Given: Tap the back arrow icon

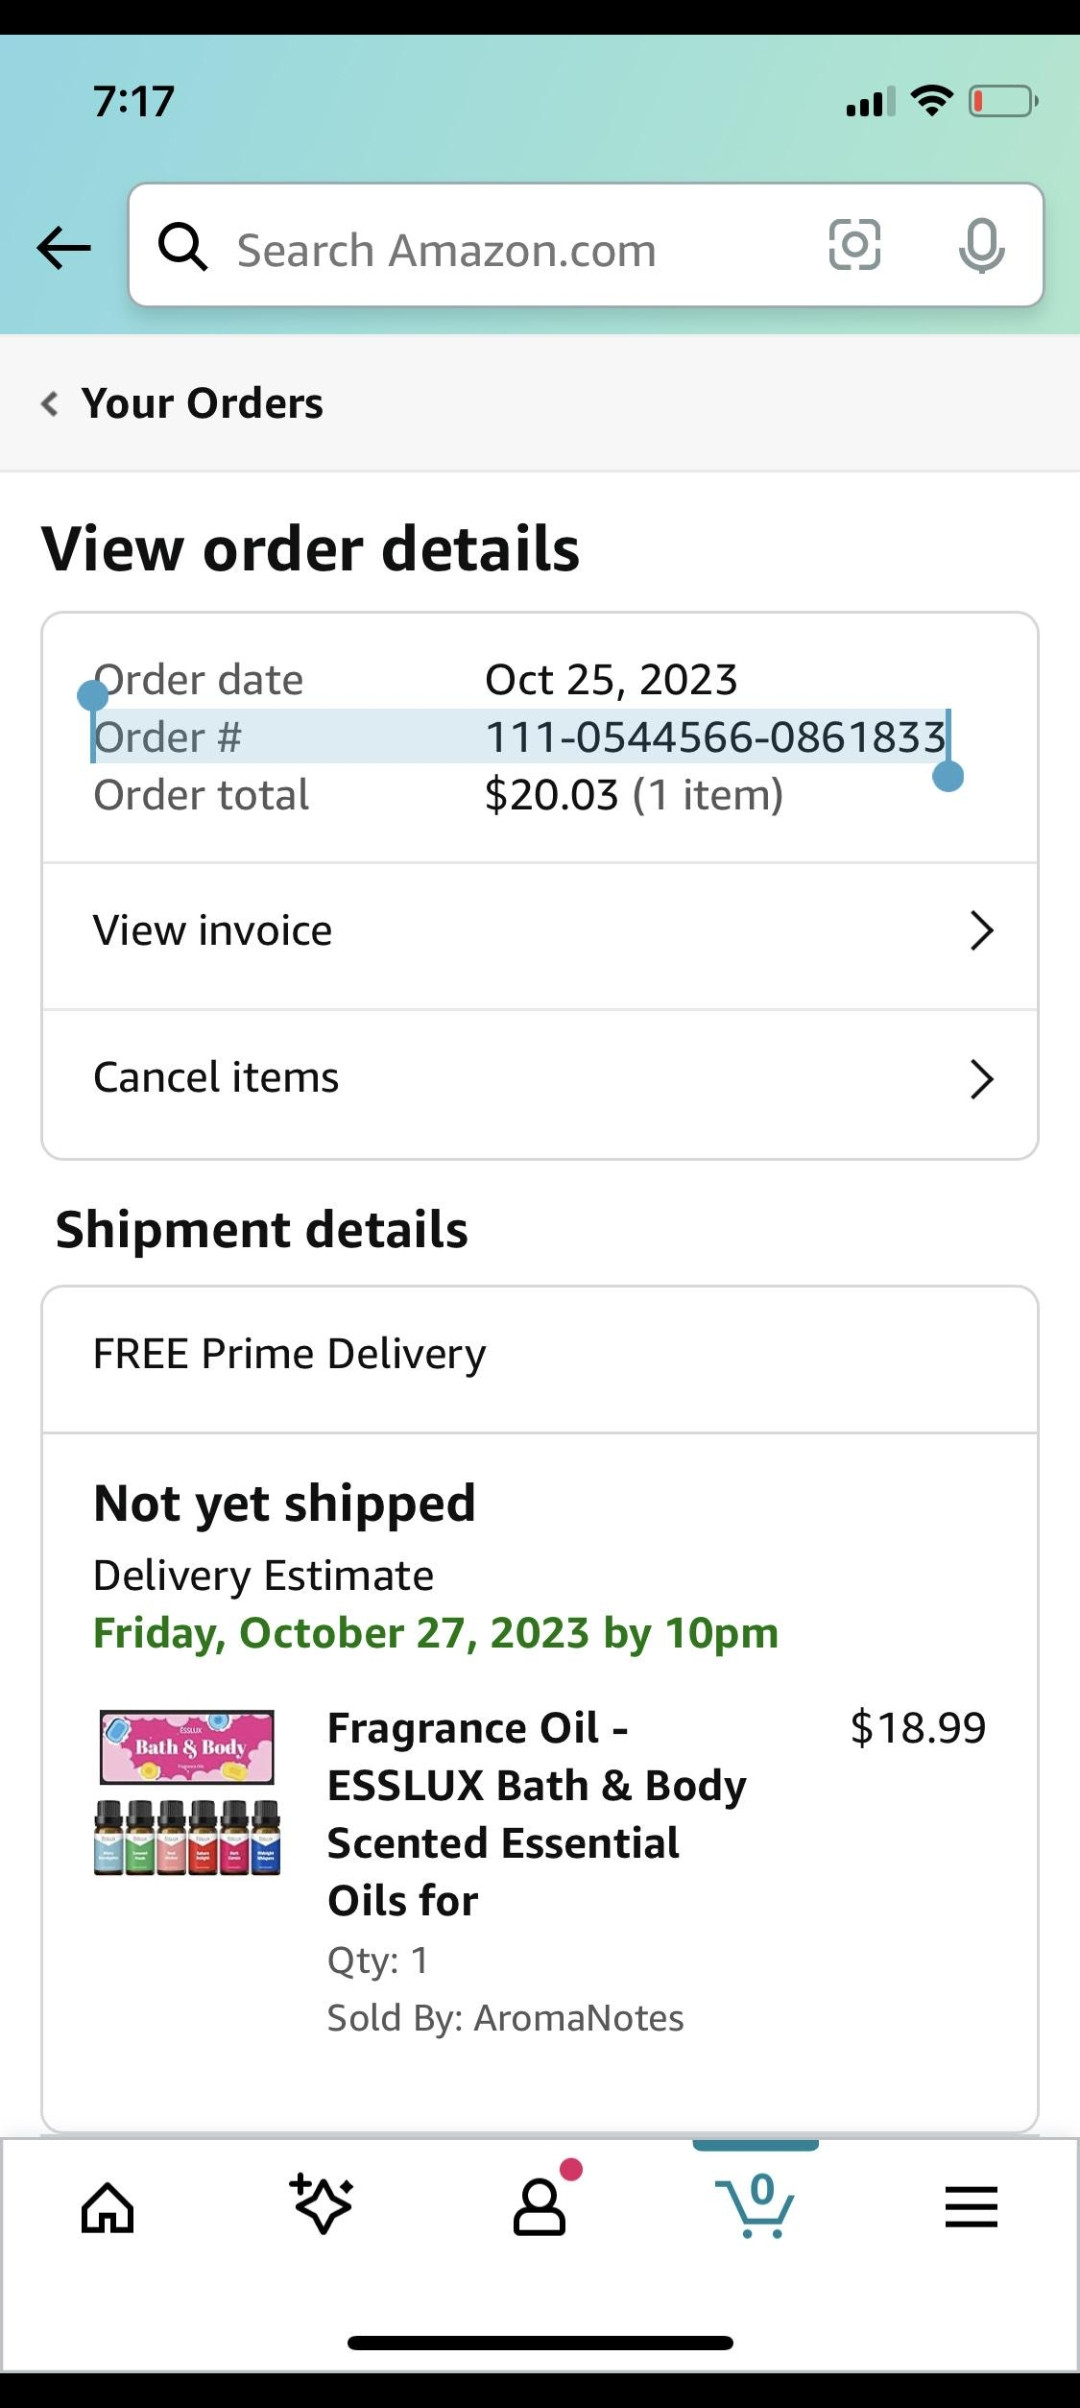Looking at the screenshot, I should 63,248.
